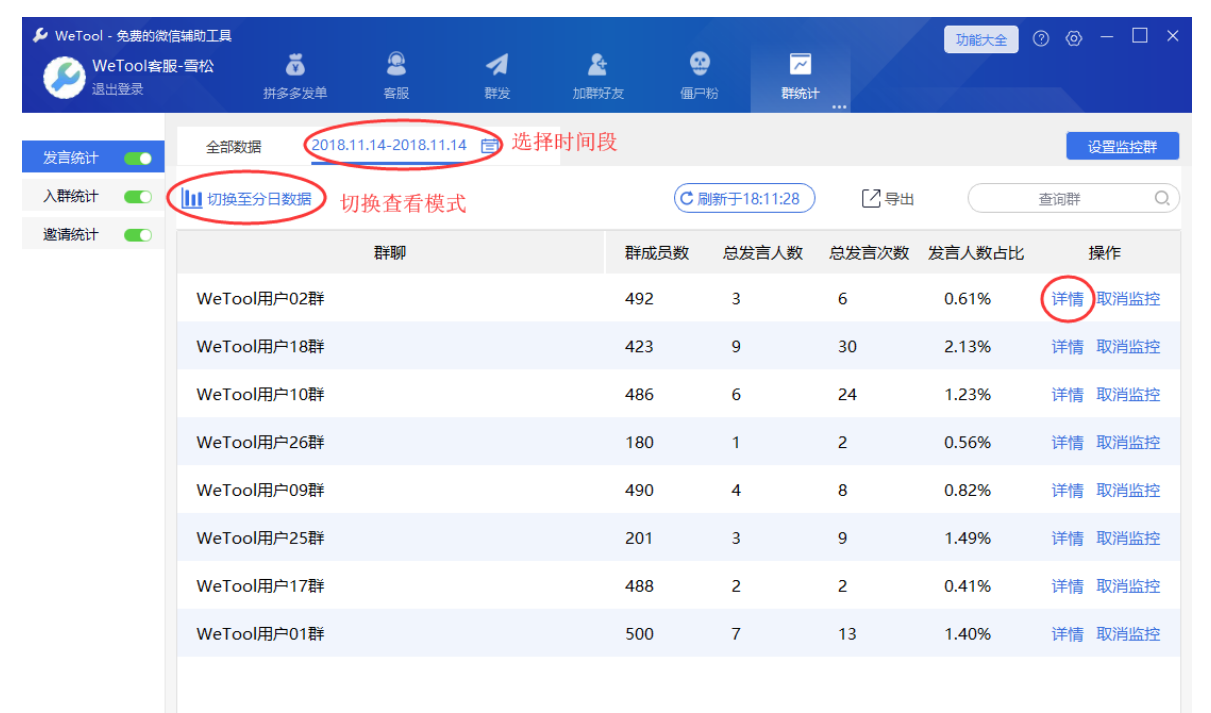Click 取消监控 for WeTool用户18群
The image size is (1211, 713).
(x=1128, y=346)
